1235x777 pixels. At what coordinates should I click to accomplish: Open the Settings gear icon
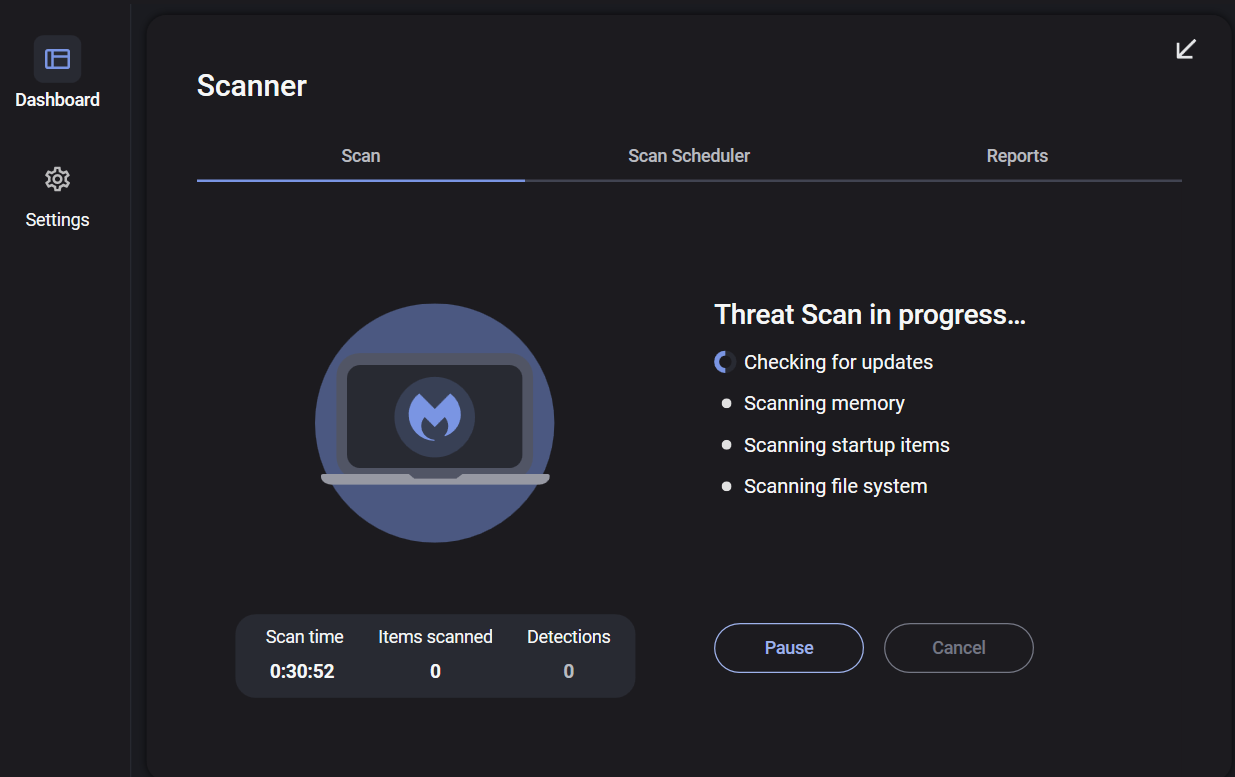coord(57,179)
